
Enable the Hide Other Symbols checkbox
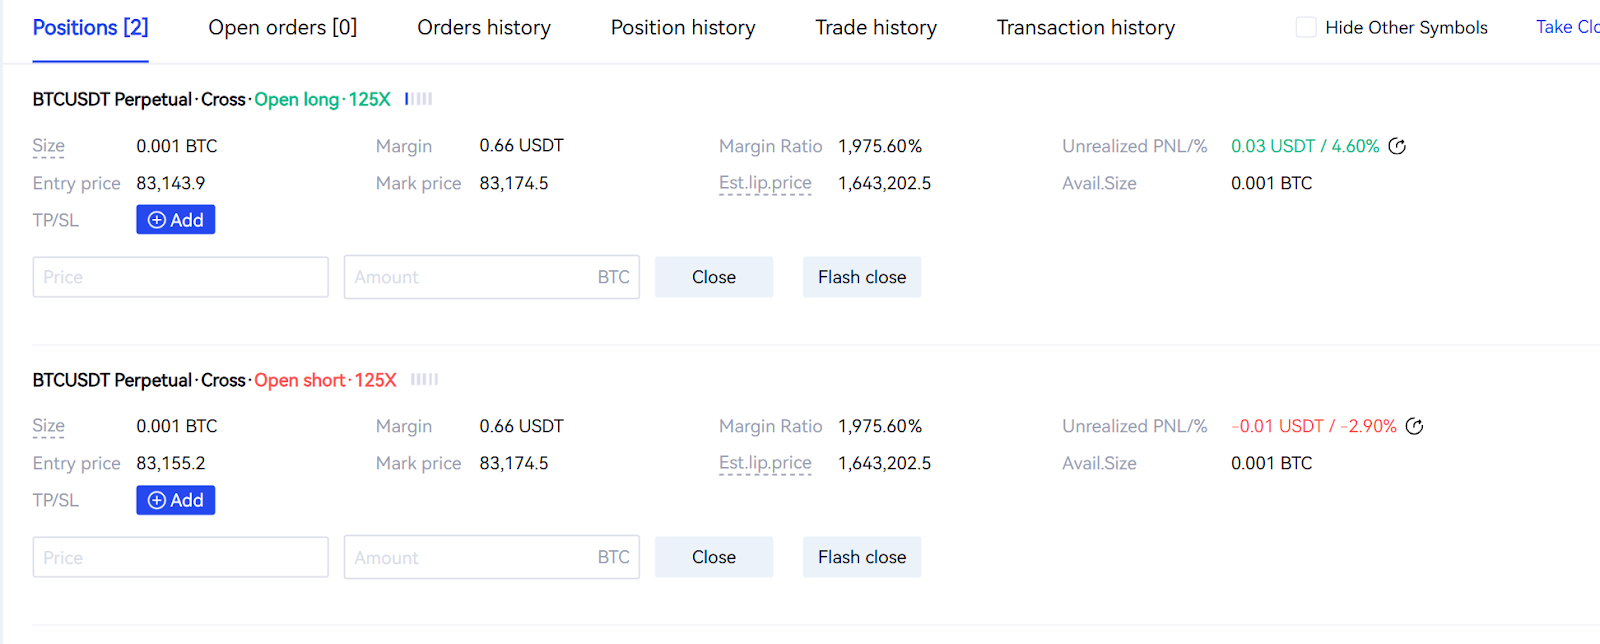[1306, 28]
